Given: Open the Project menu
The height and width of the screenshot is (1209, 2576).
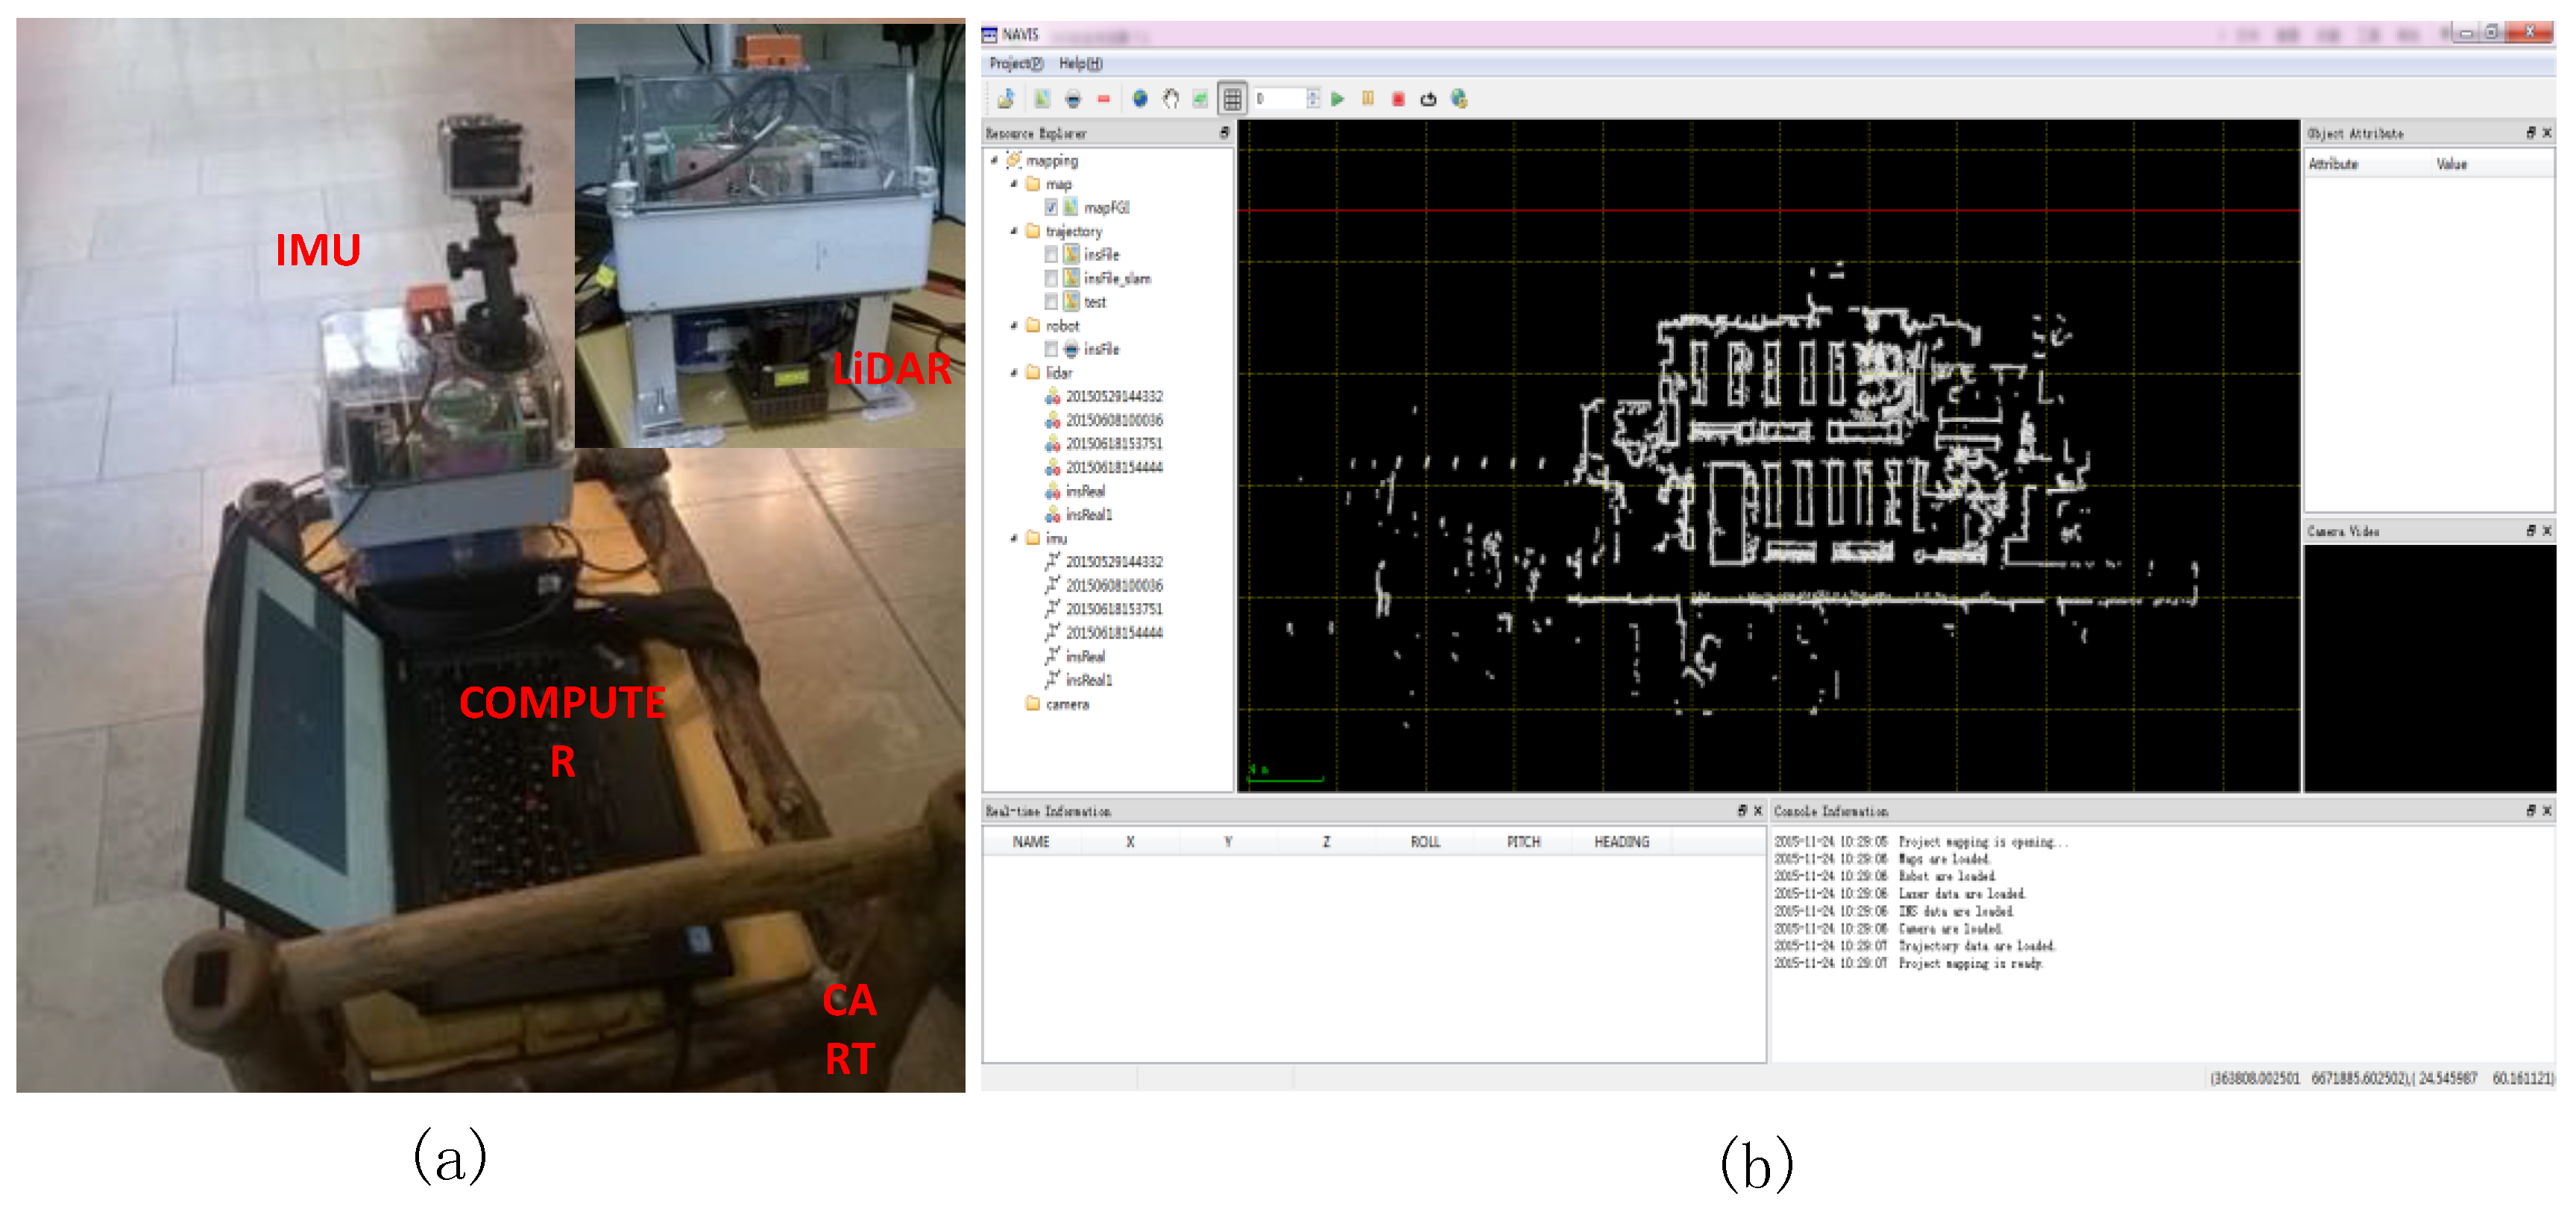Looking at the screenshot, I should click(x=1015, y=64).
